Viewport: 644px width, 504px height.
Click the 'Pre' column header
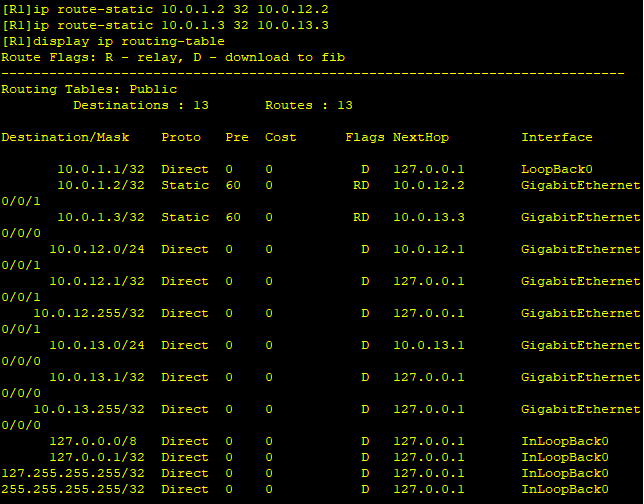pyautogui.click(x=237, y=138)
